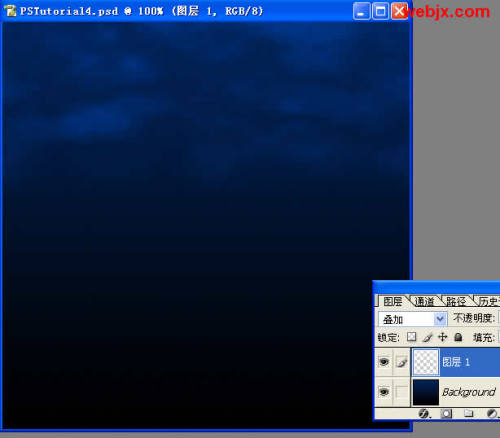Screen dimensions: 500x438
Task: Click the lock all padlock icon
Action: pos(458,337)
